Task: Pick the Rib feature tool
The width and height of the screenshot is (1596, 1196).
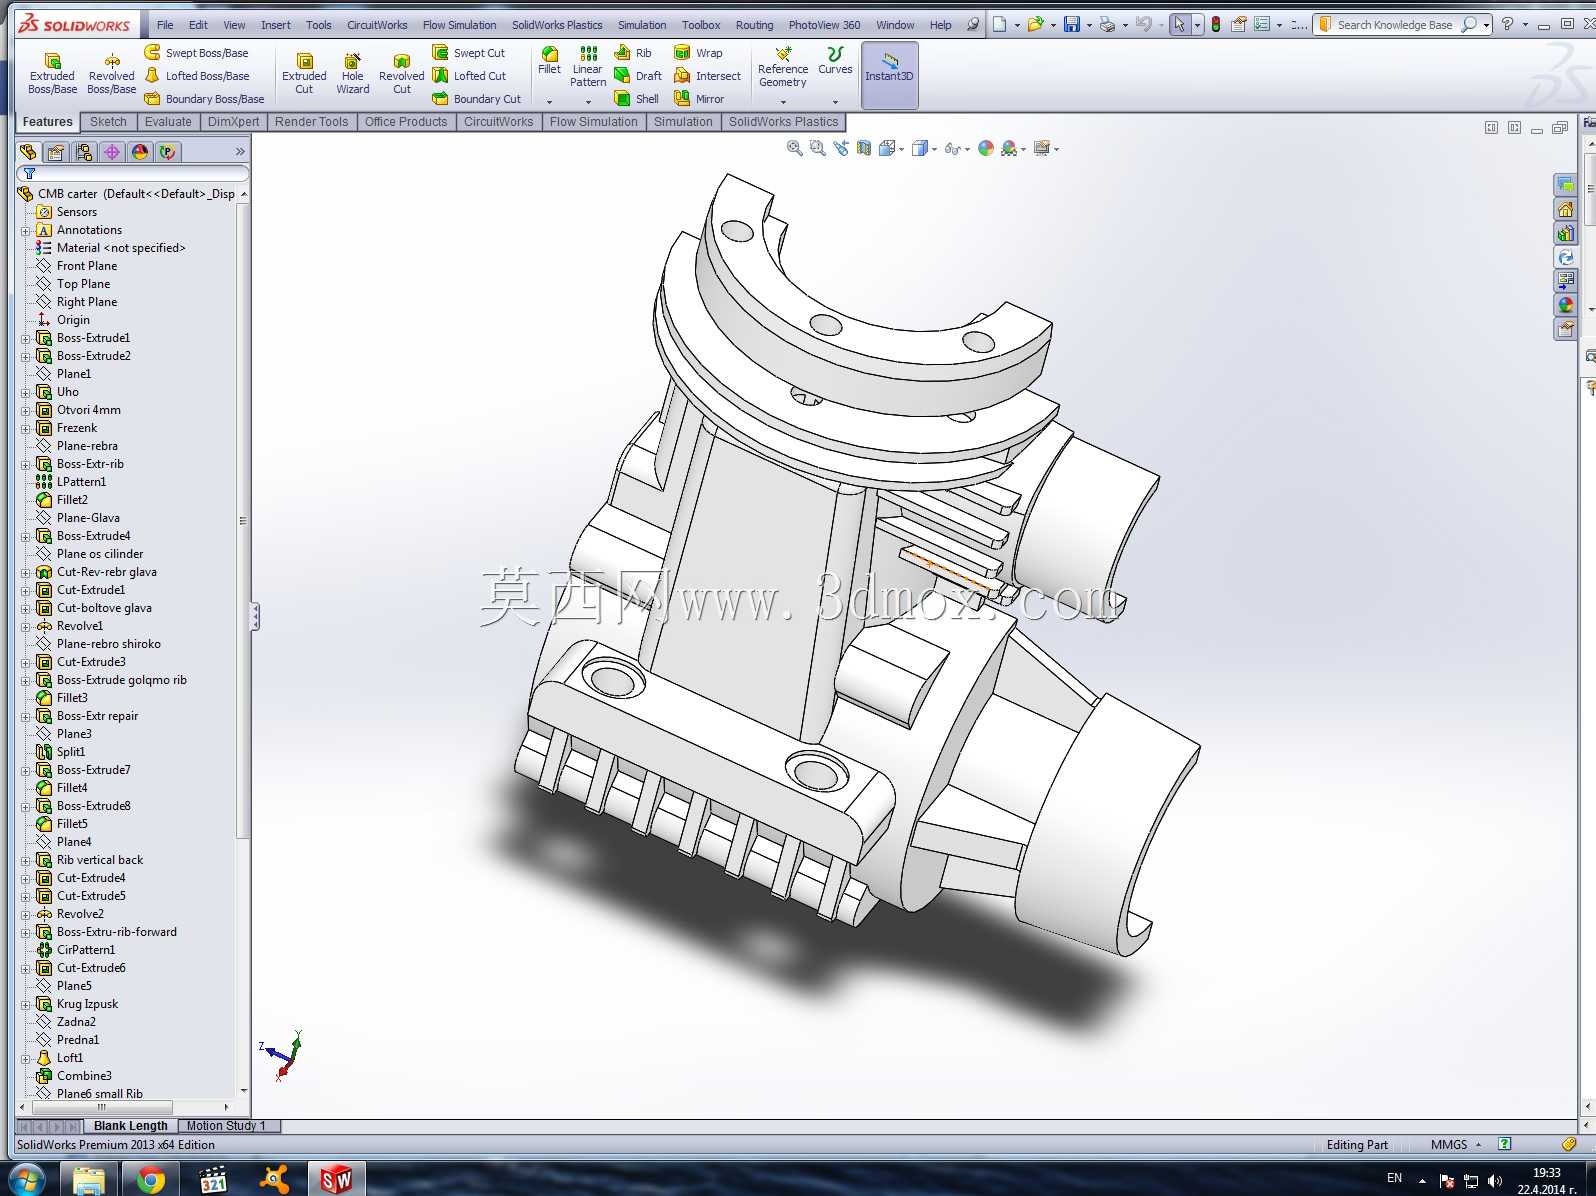Action: click(x=633, y=53)
